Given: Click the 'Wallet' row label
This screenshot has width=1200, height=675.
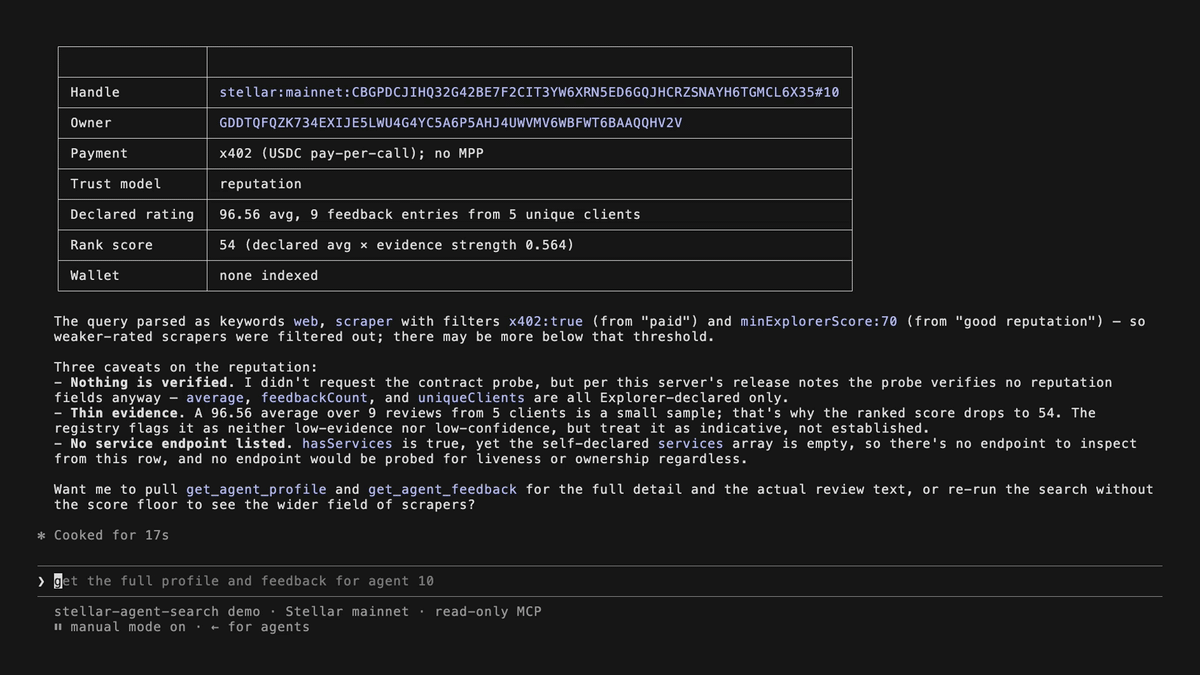Looking at the screenshot, I should pyautogui.click(x=95, y=275).
